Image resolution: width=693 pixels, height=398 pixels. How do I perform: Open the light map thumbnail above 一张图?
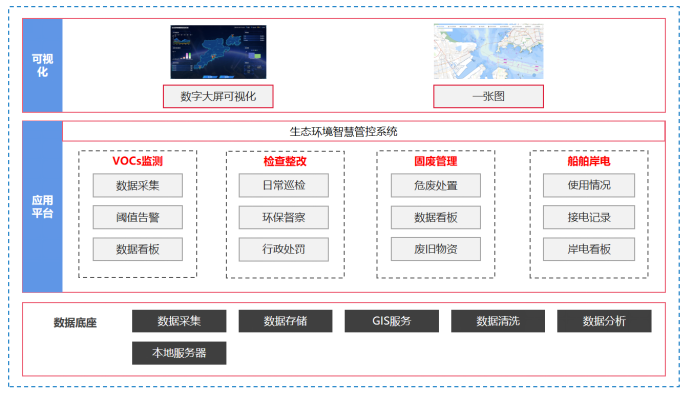pyautogui.click(x=488, y=51)
